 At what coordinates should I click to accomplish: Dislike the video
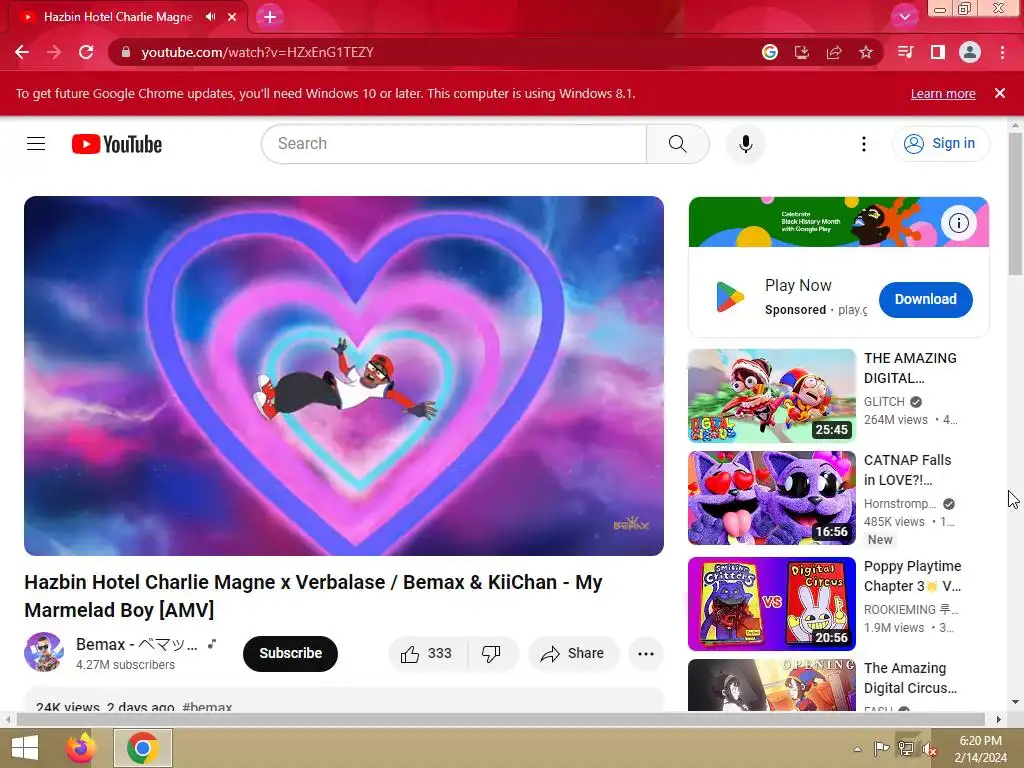click(x=492, y=654)
